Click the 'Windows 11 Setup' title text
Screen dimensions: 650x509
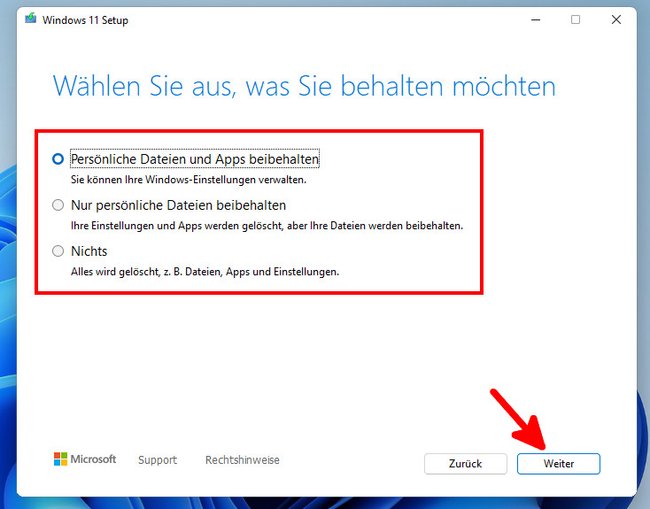point(85,20)
